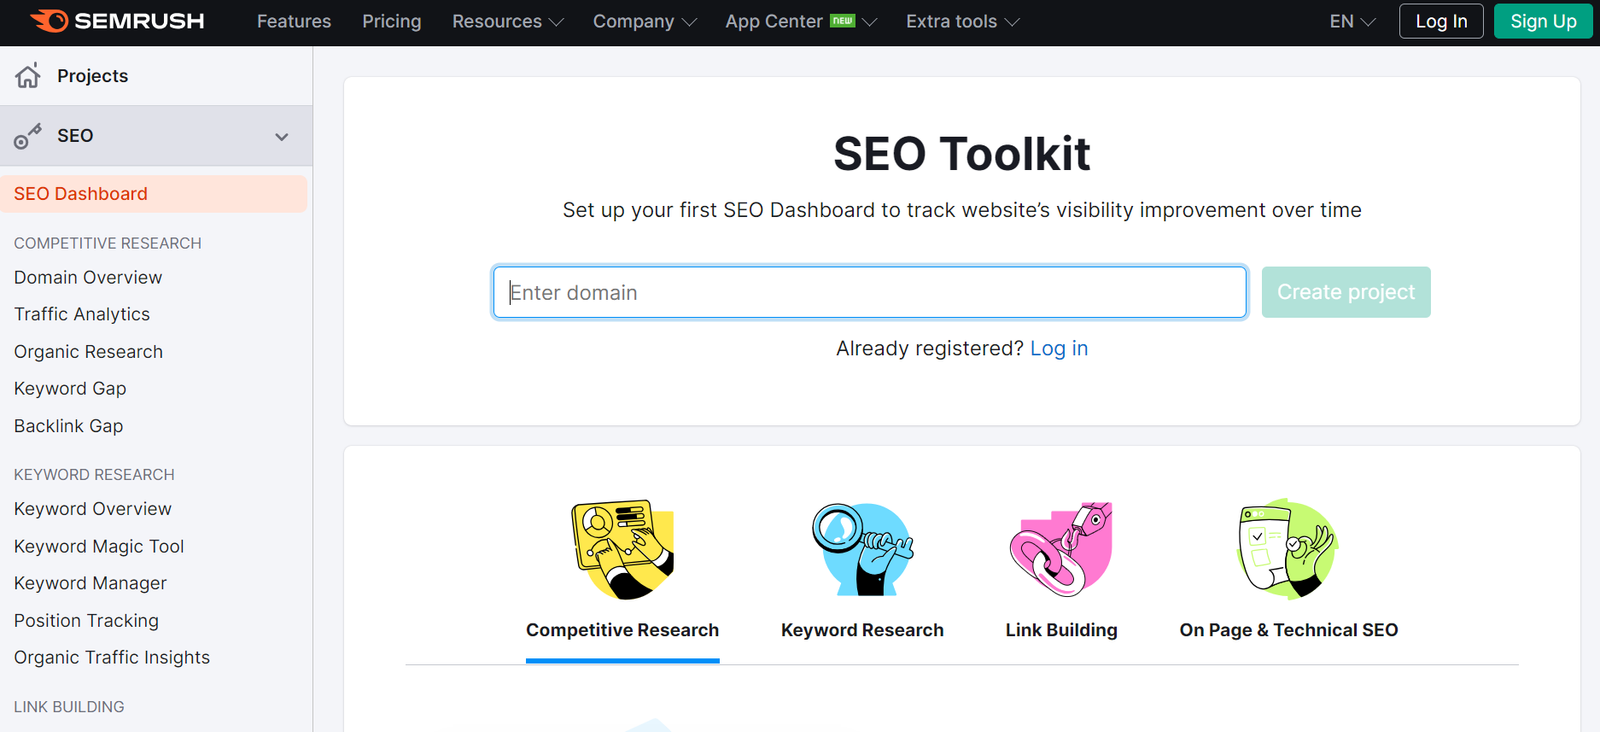Expand the Resources dropdown menu
Viewport: 1600px width, 732px height.
tap(508, 21)
